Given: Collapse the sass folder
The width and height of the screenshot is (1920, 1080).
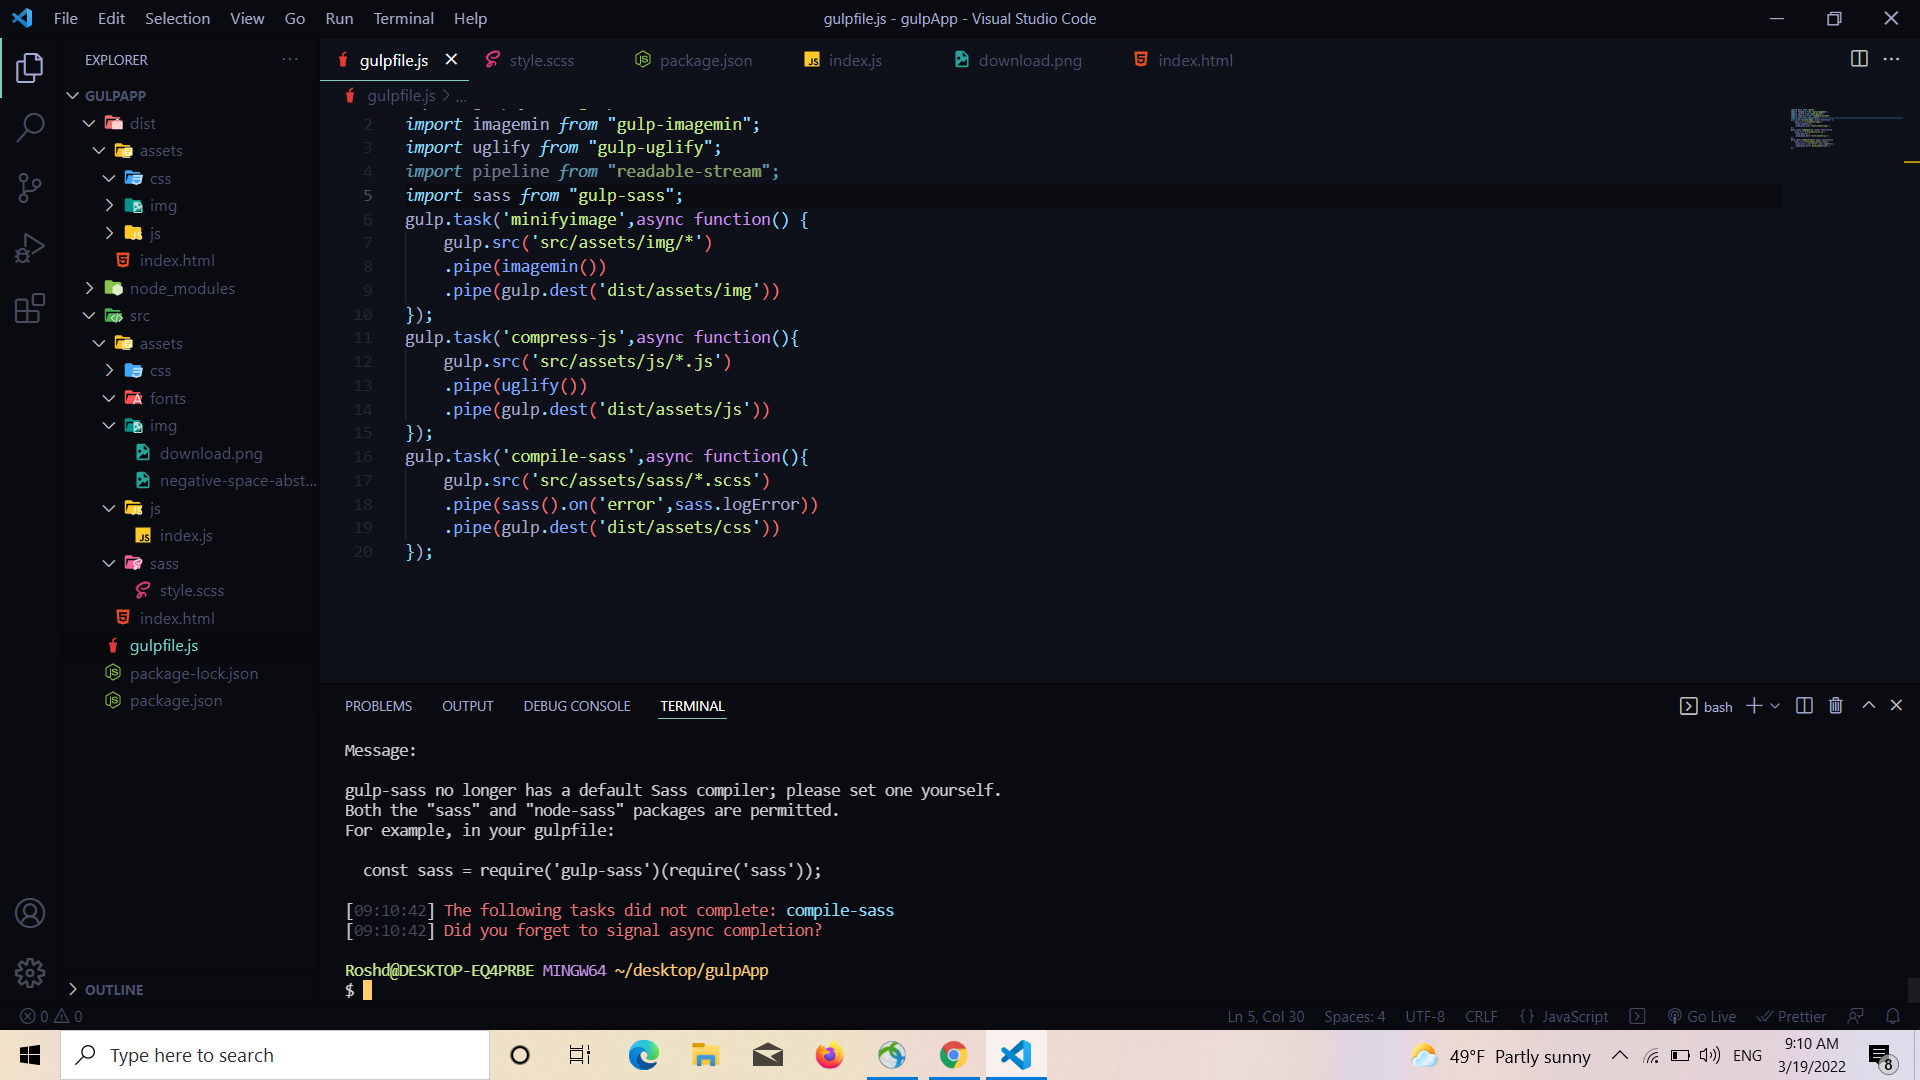Looking at the screenshot, I should click(109, 563).
